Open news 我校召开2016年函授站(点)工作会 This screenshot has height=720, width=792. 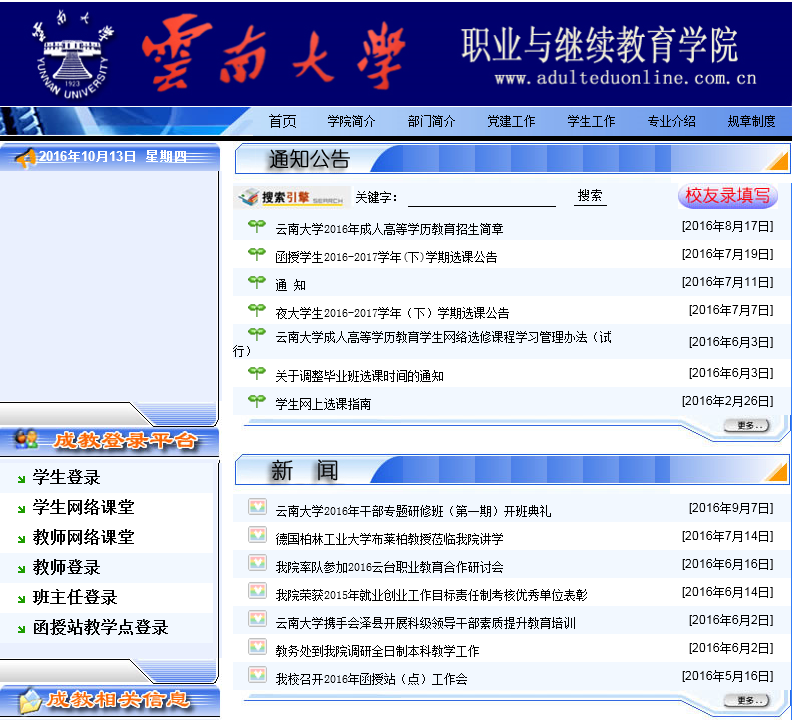click(371, 679)
